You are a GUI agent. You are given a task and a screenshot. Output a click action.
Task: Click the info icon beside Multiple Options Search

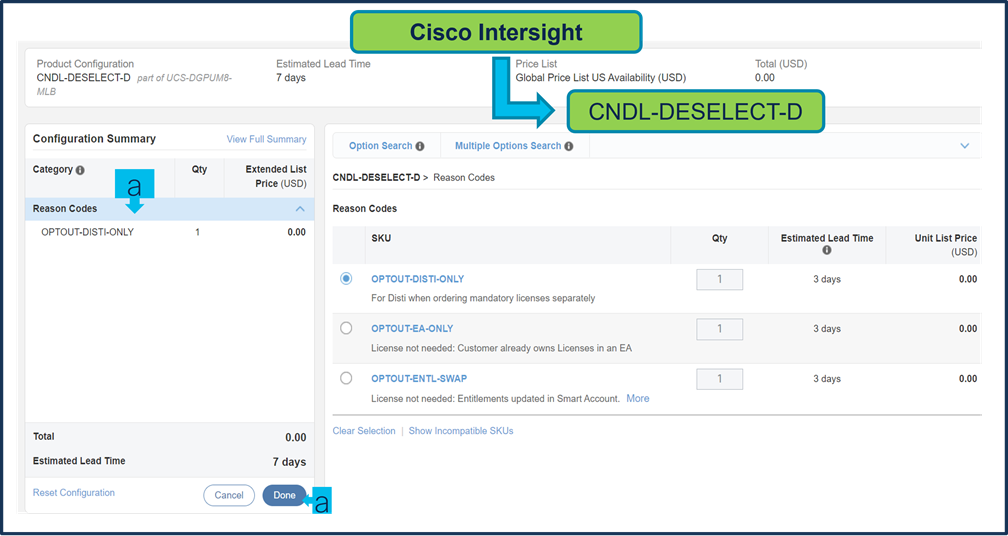568,147
